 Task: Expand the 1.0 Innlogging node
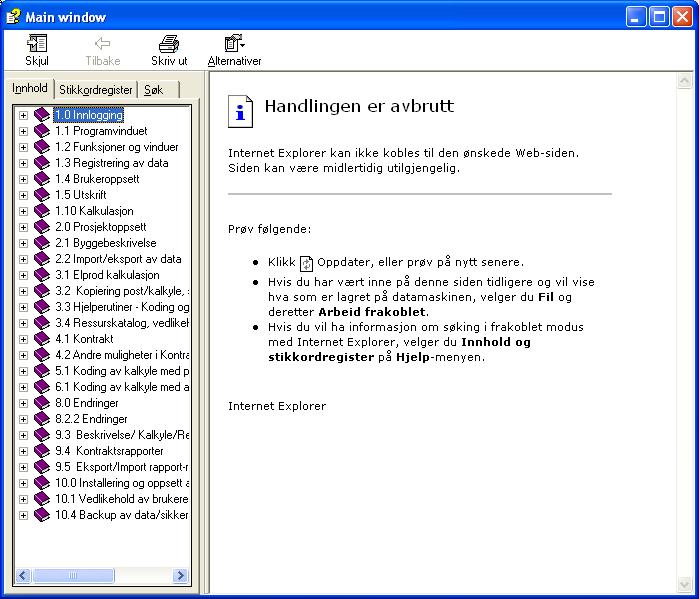(x=23, y=115)
